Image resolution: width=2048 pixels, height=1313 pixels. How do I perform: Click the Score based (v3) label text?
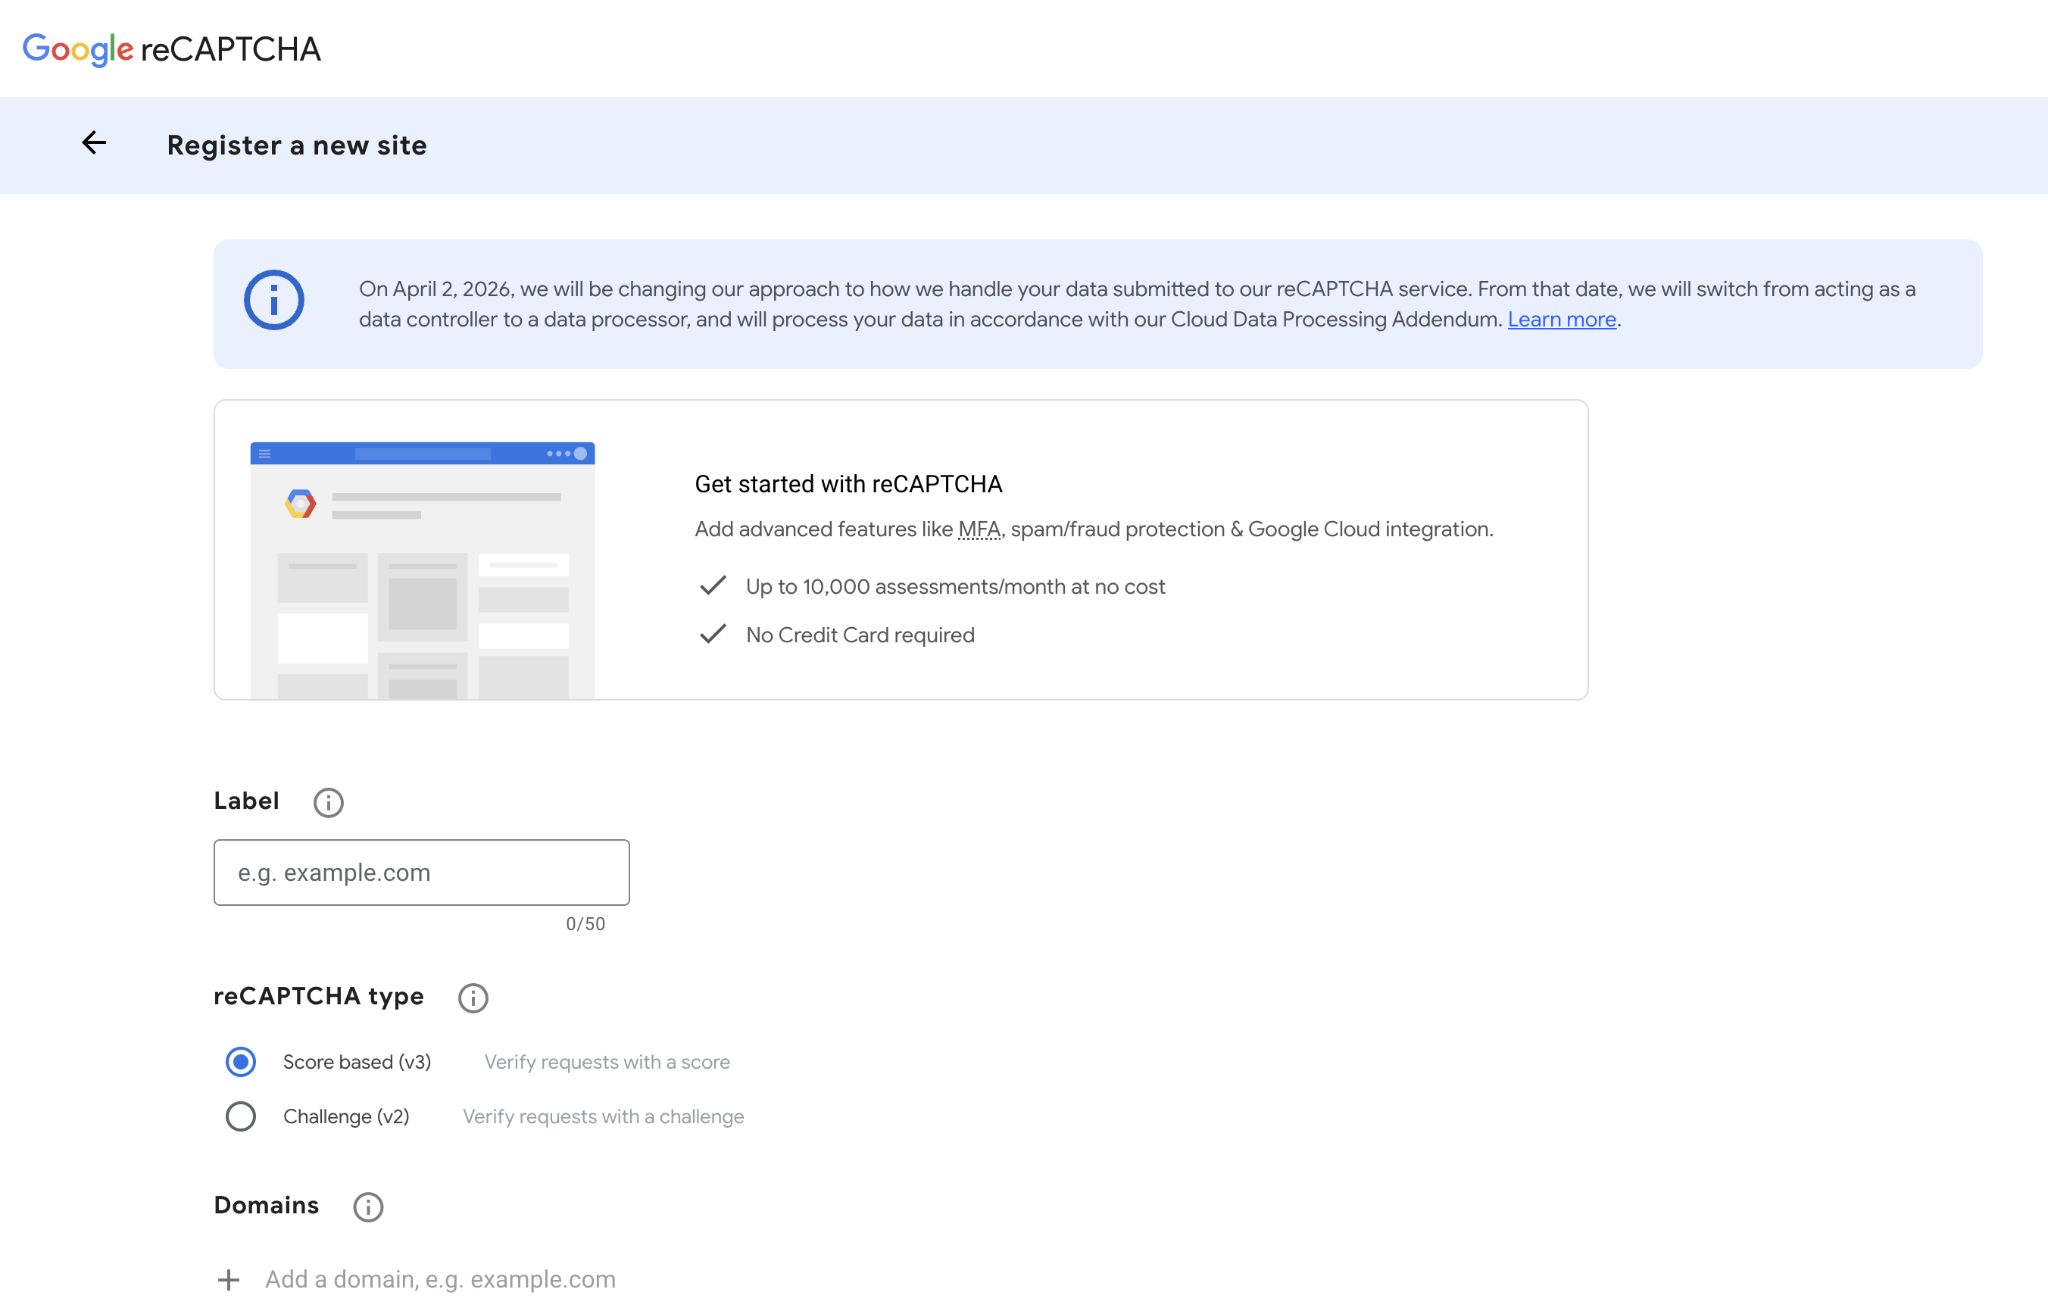357,1062
